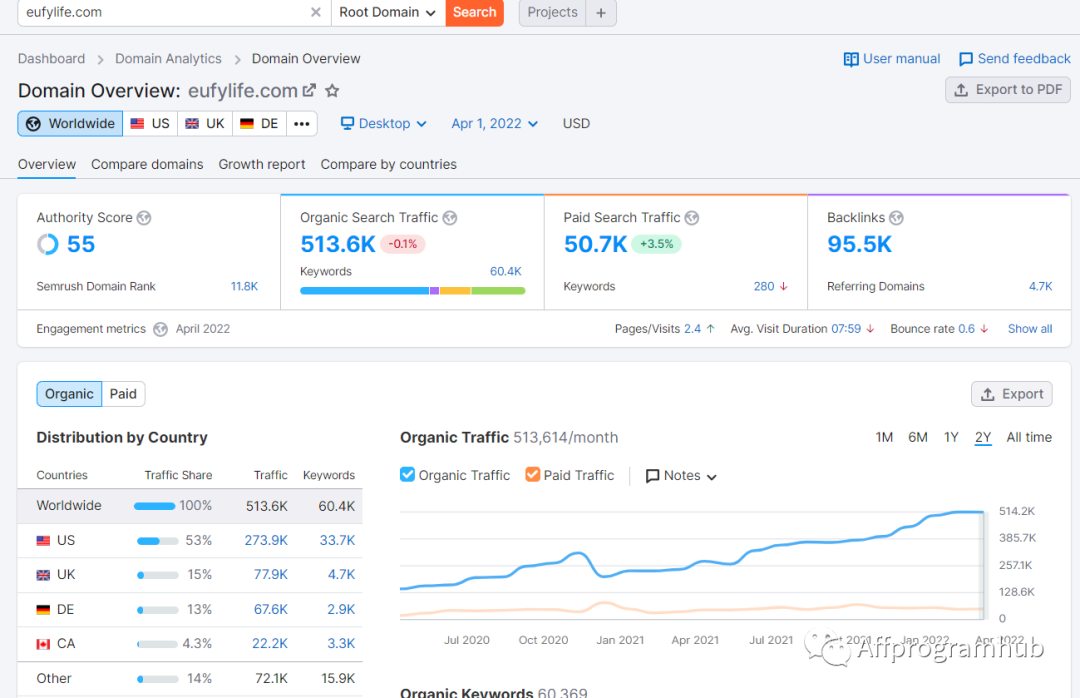Click the Send feedback speech bubble icon
1080x698 pixels.
click(x=966, y=59)
